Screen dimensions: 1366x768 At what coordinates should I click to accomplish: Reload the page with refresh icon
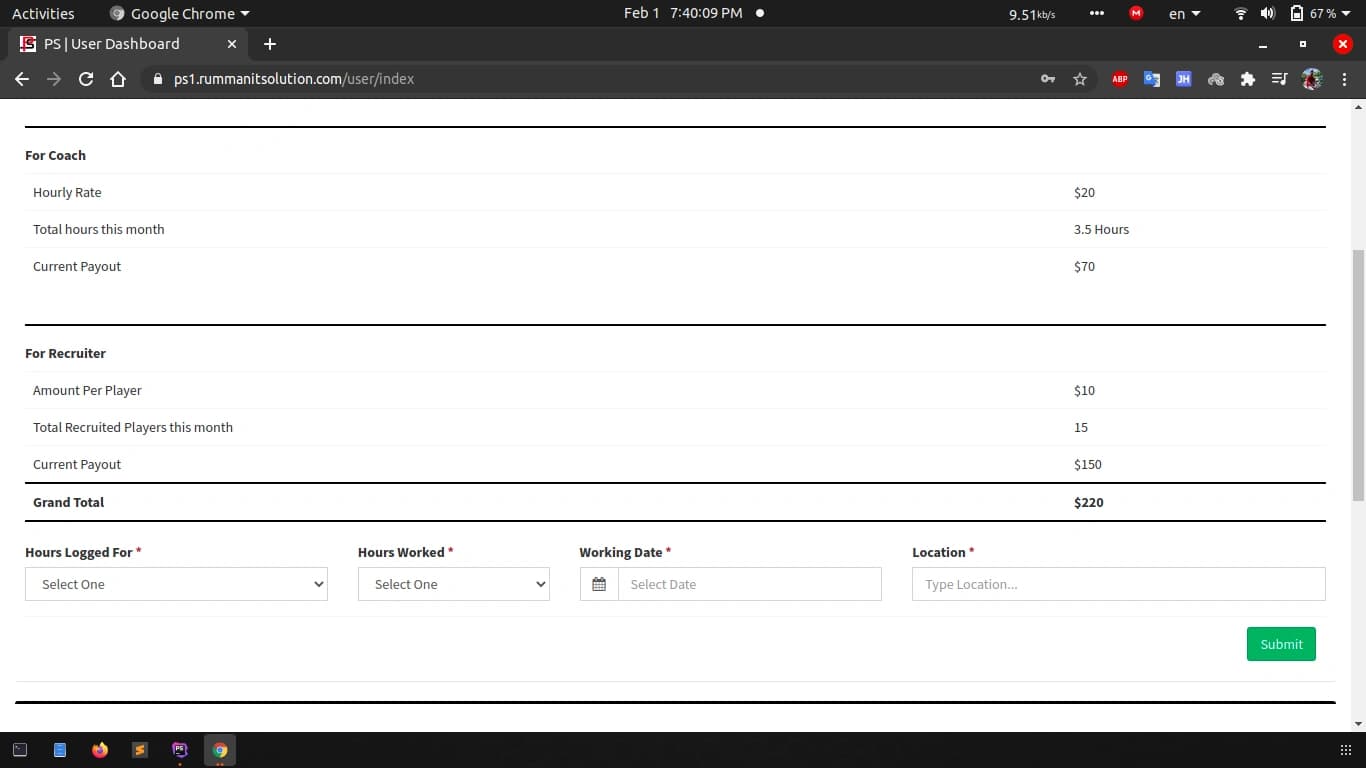[86, 79]
